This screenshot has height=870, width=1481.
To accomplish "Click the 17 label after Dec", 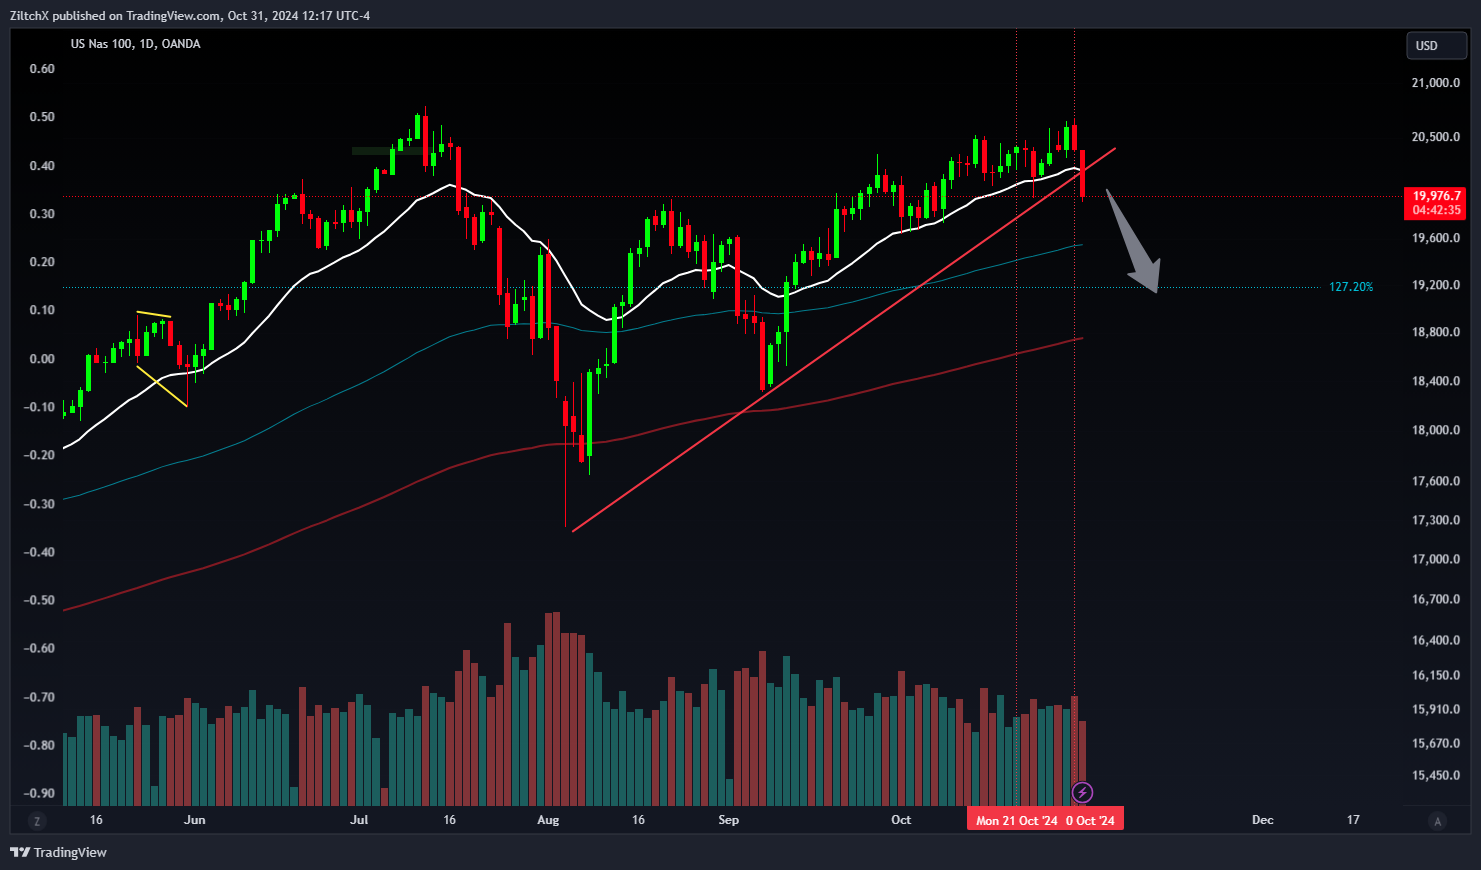I will coord(1353,820).
